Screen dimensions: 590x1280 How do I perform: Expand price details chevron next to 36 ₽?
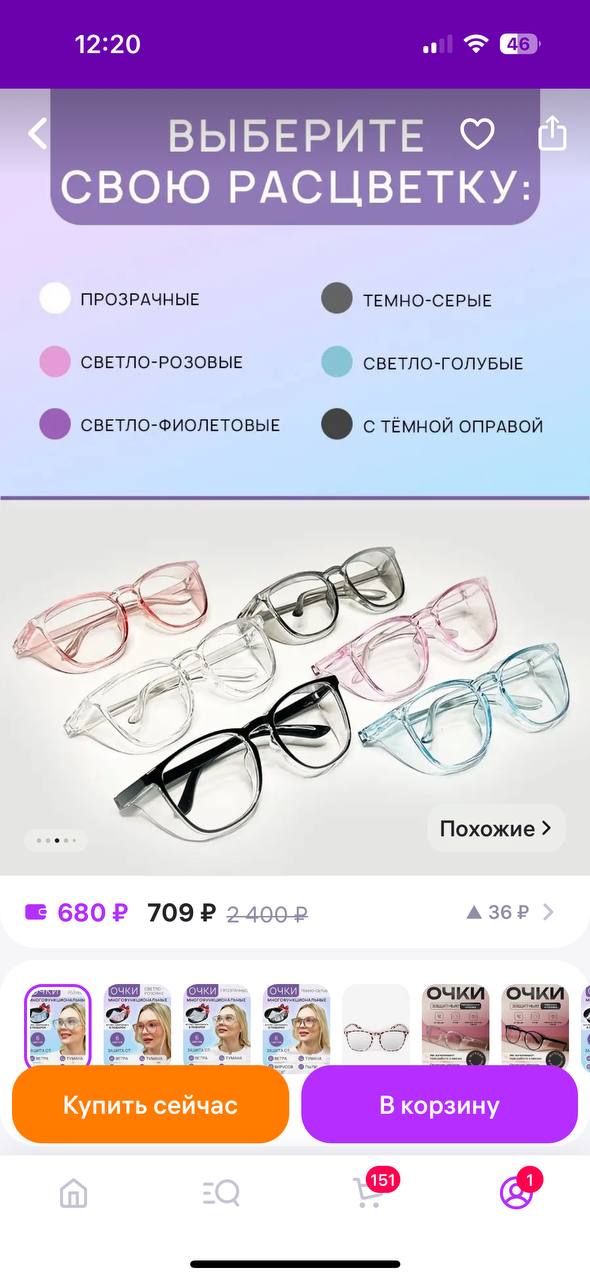(547, 912)
